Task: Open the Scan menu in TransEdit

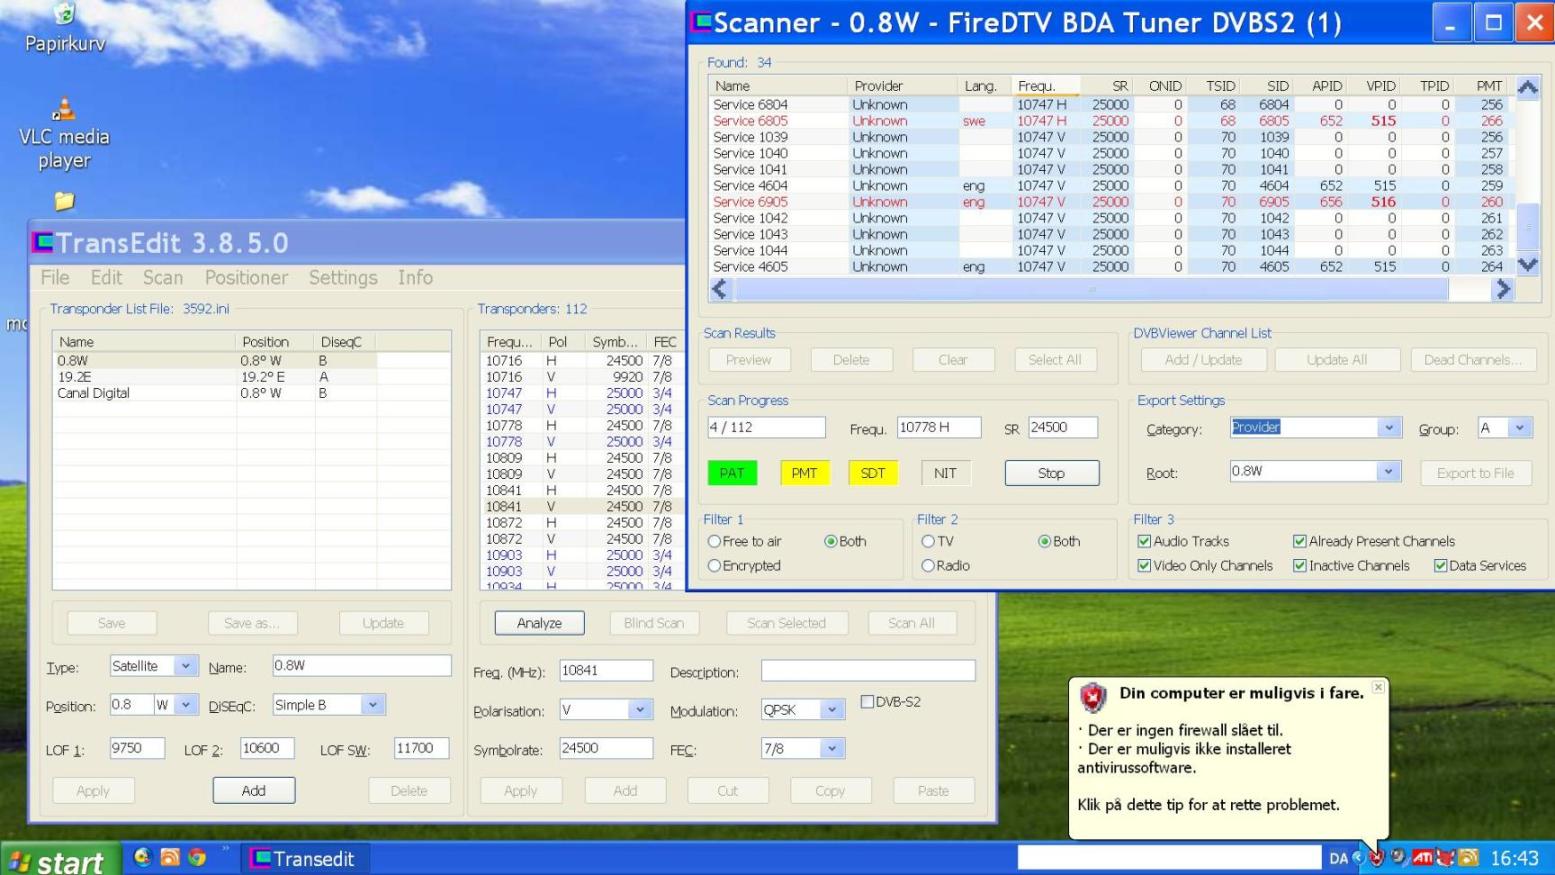Action: point(162,277)
